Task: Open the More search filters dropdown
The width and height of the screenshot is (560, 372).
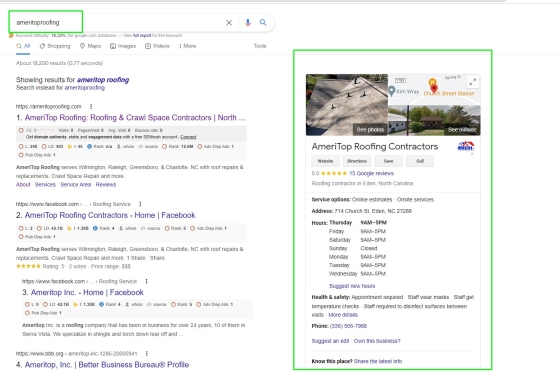Action: click(188, 46)
